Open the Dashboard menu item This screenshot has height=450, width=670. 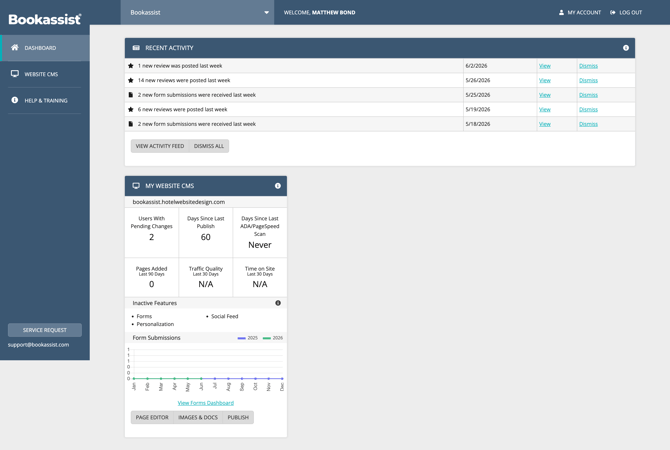45,48
